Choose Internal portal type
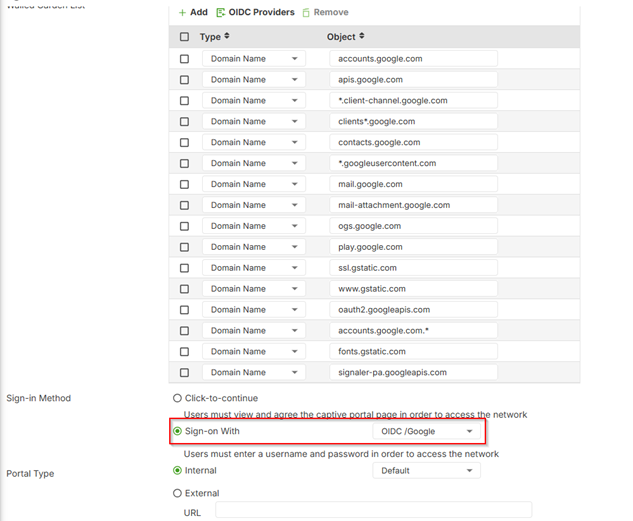Viewport: 633px width, 521px height. coord(177,471)
